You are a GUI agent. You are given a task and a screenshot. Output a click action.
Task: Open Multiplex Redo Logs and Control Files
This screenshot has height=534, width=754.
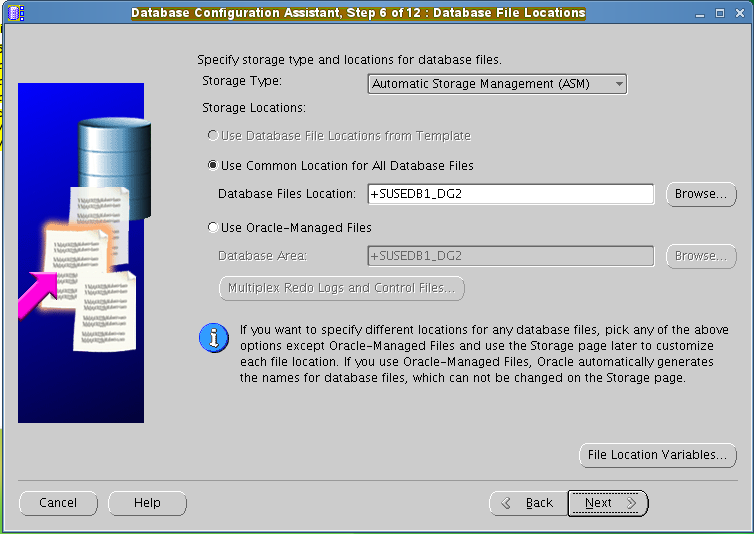pyautogui.click(x=342, y=288)
